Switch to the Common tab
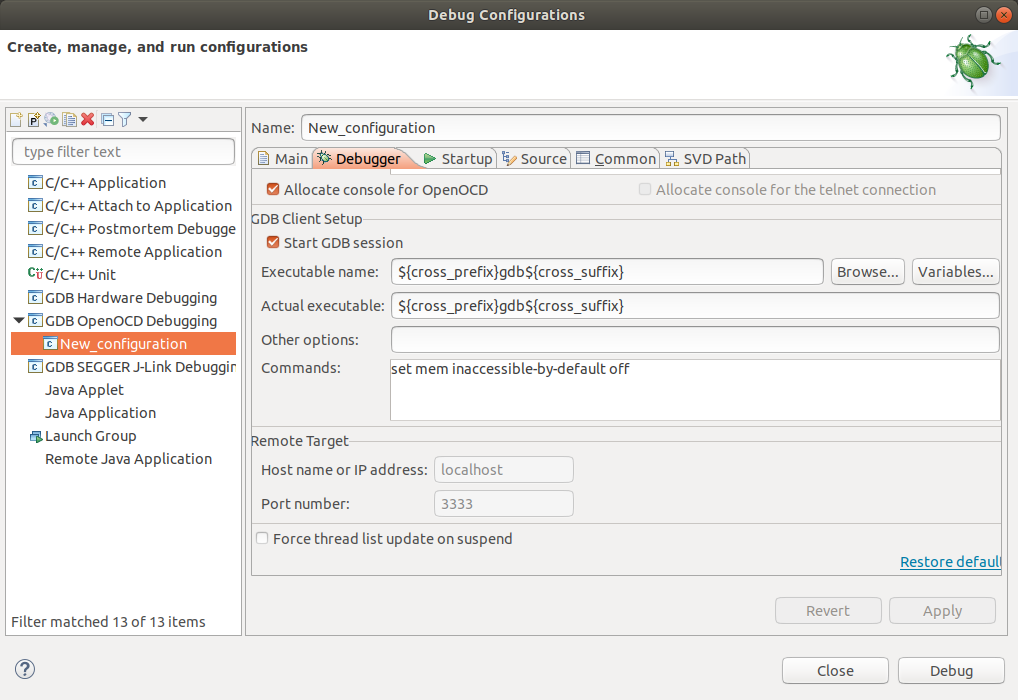 [616, 158]
